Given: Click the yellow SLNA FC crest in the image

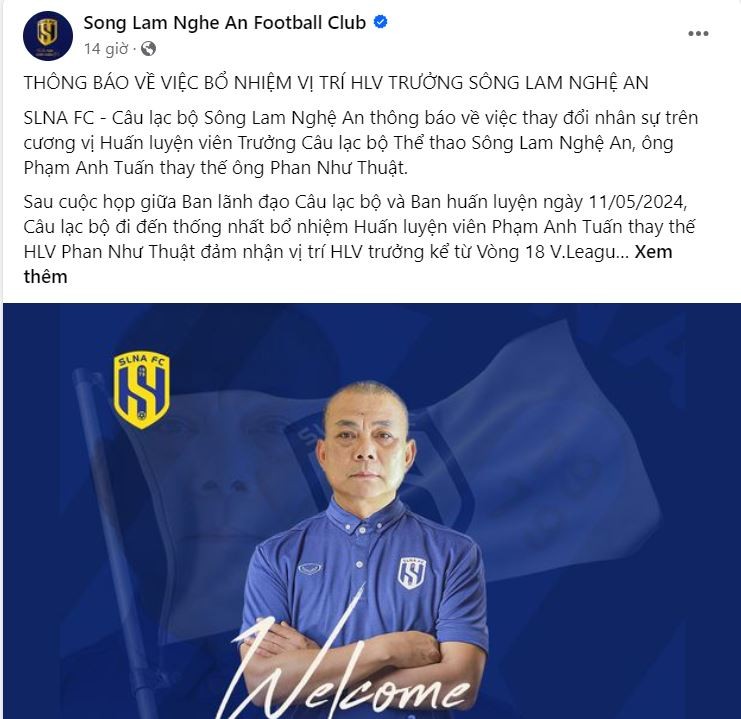Looking at the screenshot, I should coord(141,390).
